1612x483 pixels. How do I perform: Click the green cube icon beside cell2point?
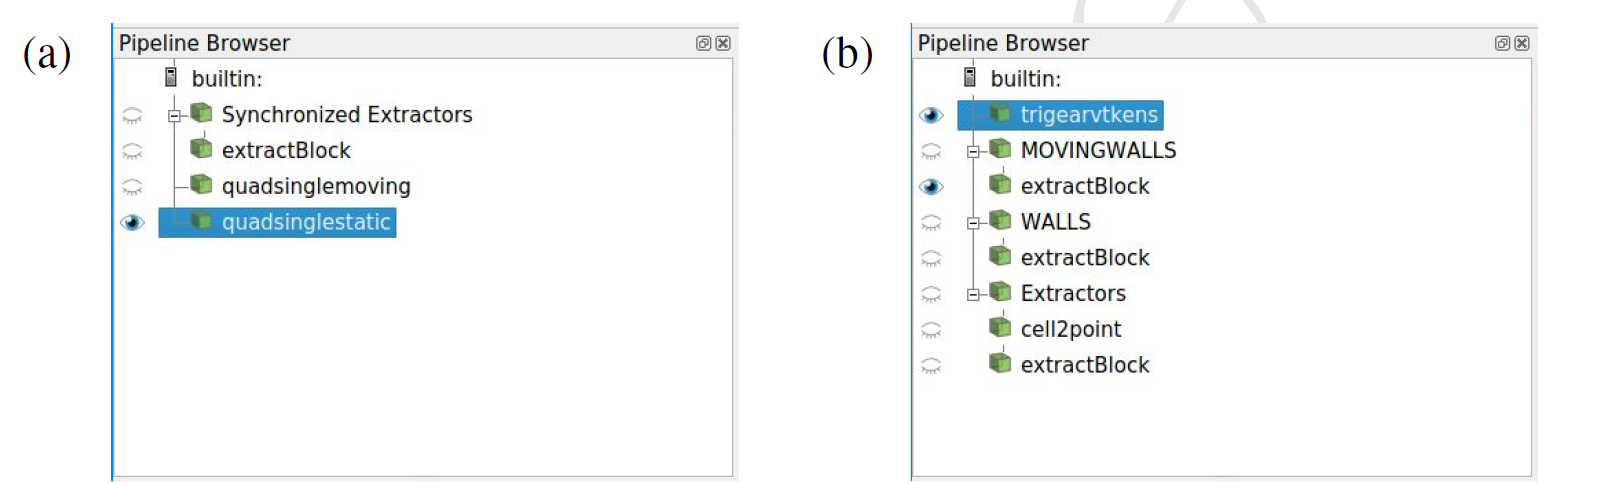pyautogui.click(x=1000, y=328)
